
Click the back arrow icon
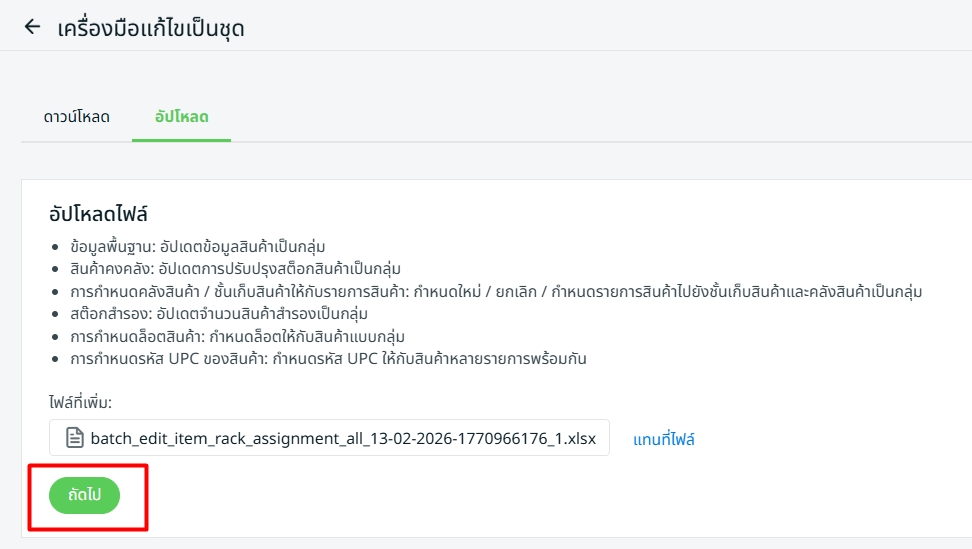point(33,27)
